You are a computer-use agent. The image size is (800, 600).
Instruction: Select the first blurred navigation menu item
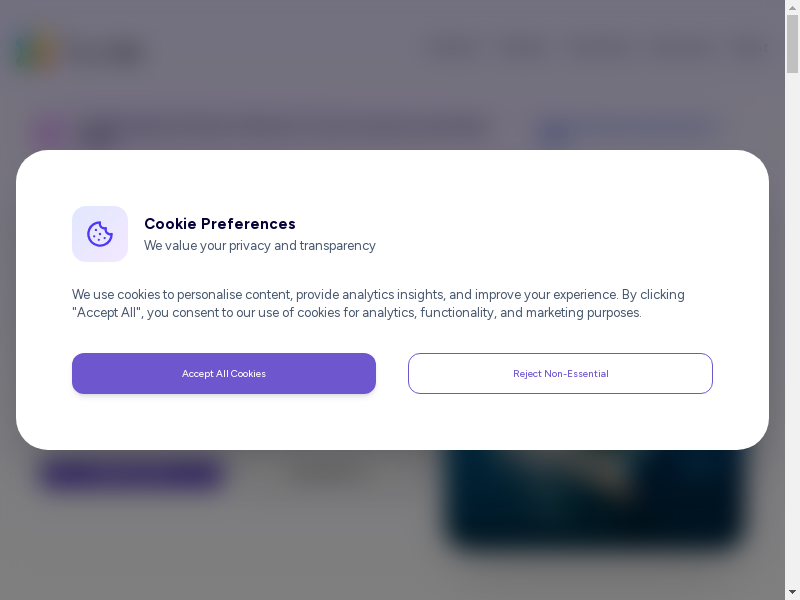pos(455,50)
